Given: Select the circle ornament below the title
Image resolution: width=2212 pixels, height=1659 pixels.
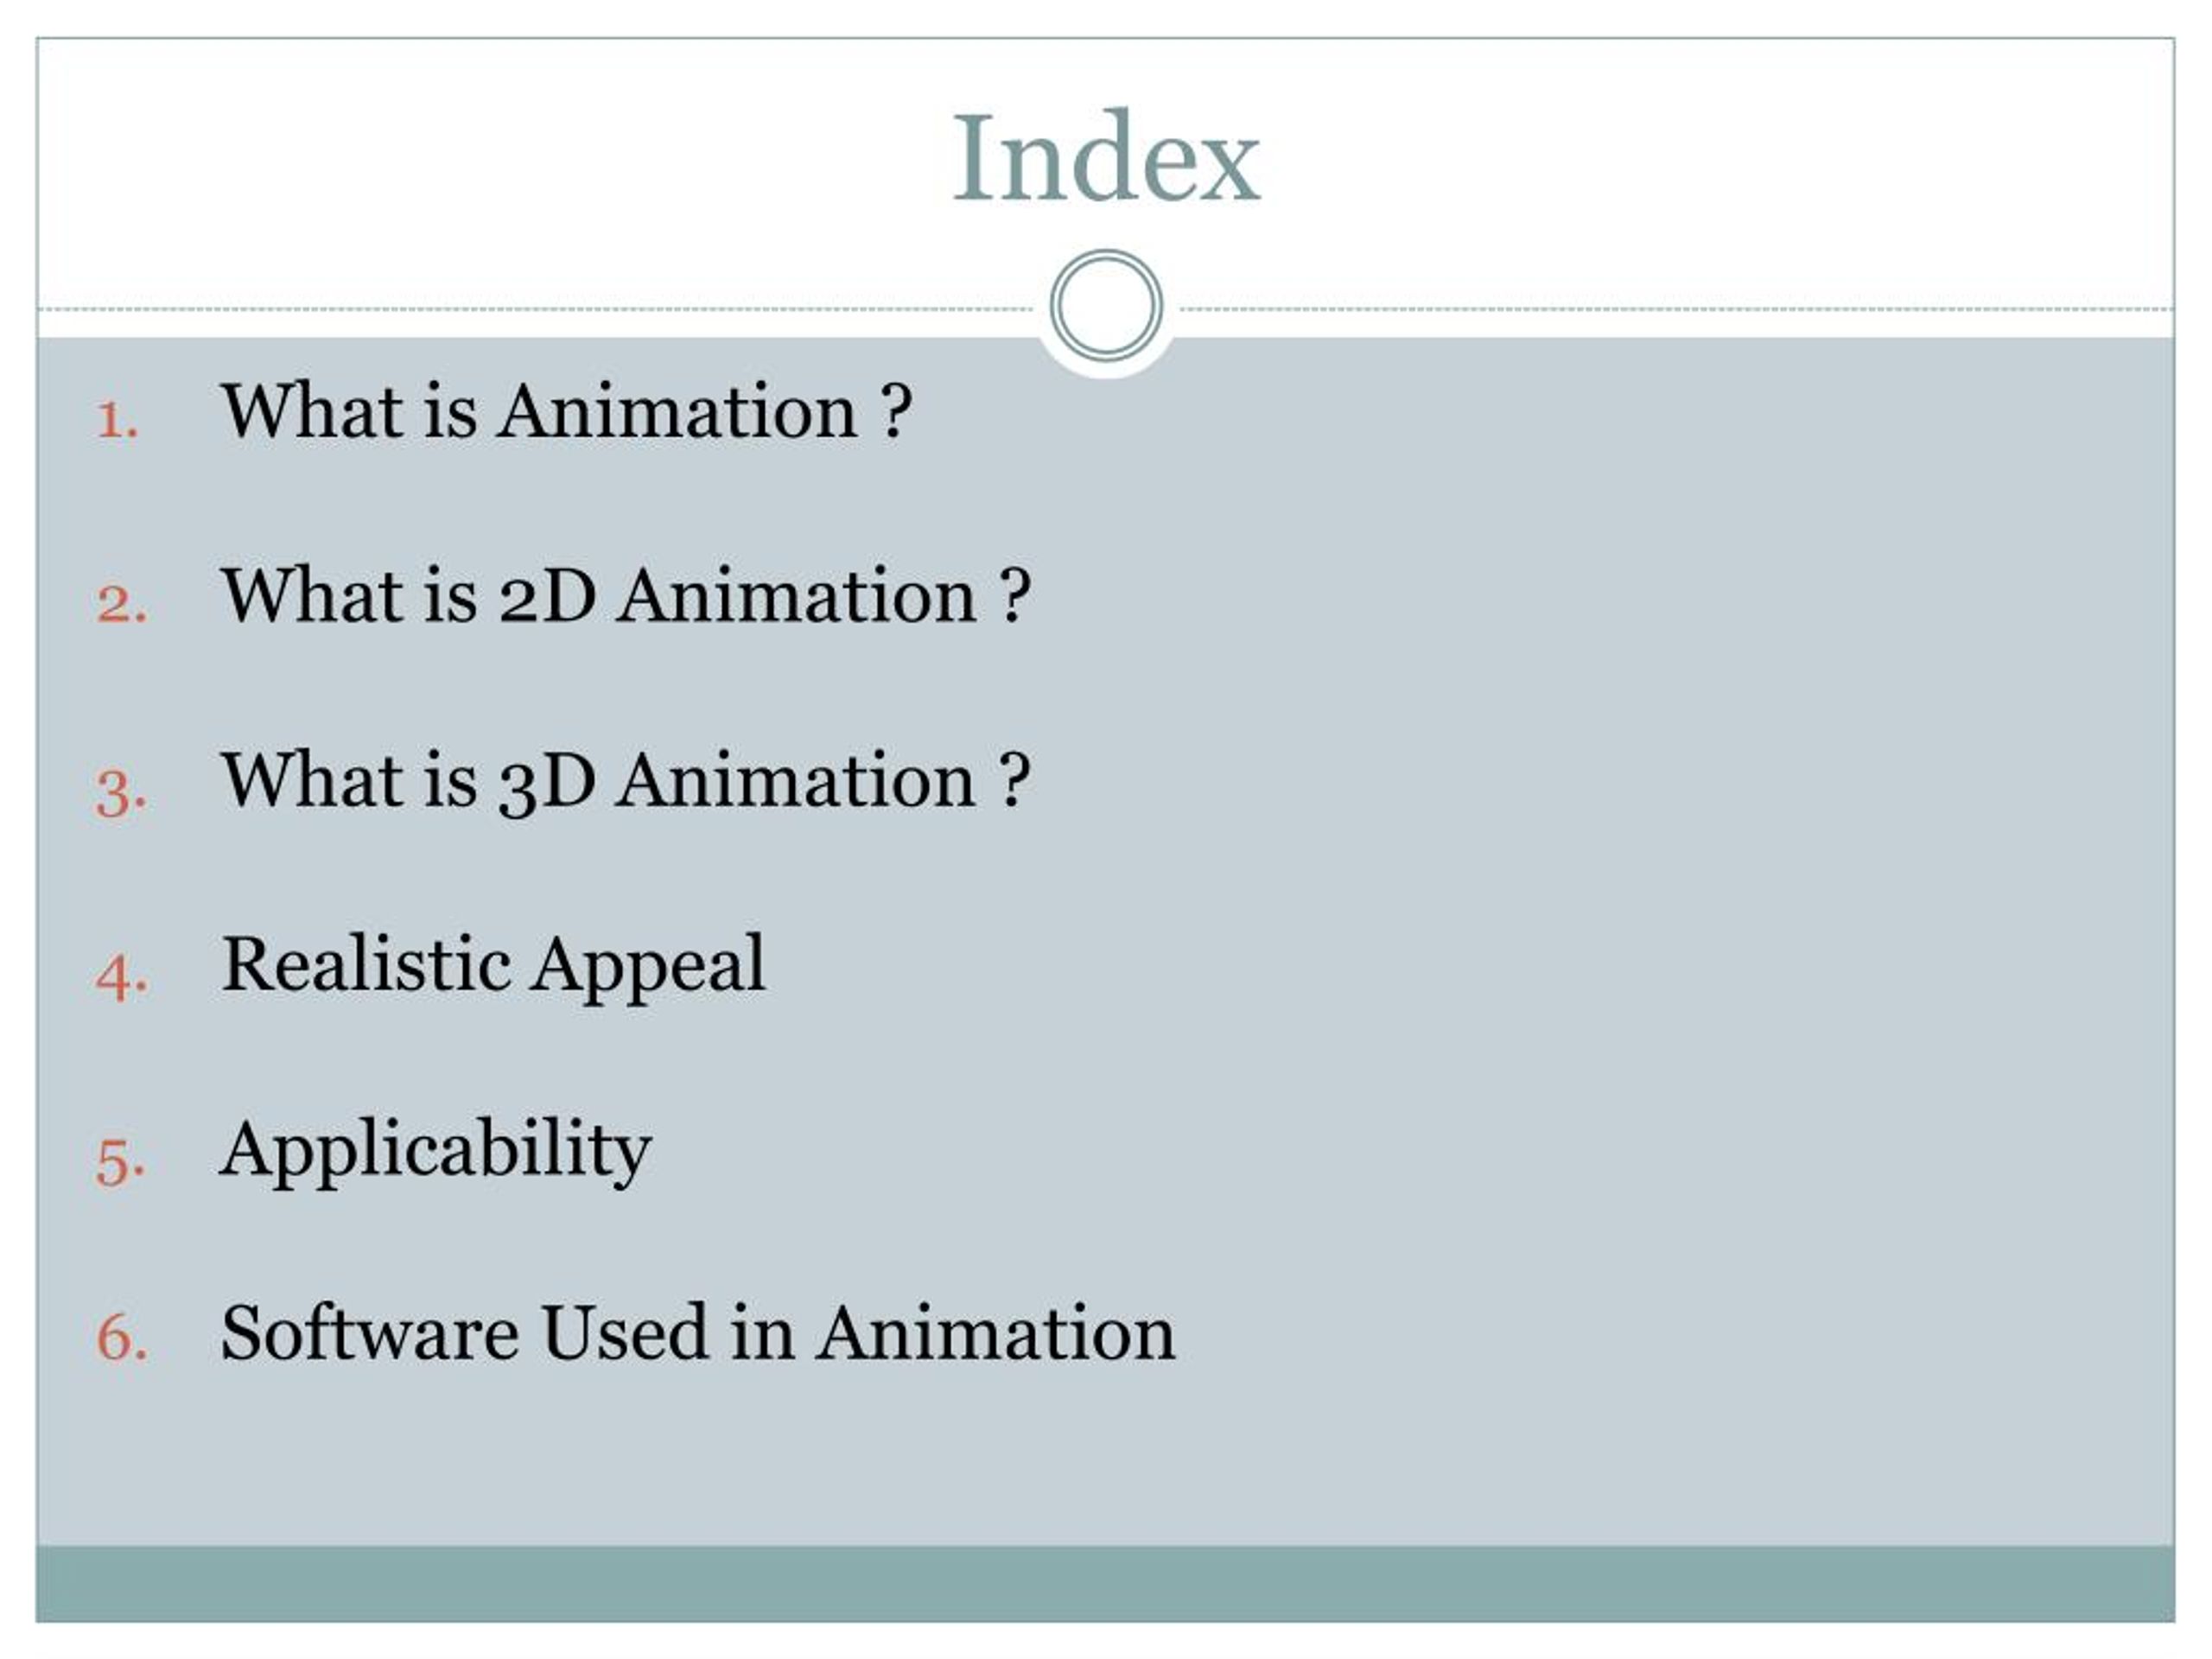Looking at the screenshot, I should click(x=1106, y=305).
